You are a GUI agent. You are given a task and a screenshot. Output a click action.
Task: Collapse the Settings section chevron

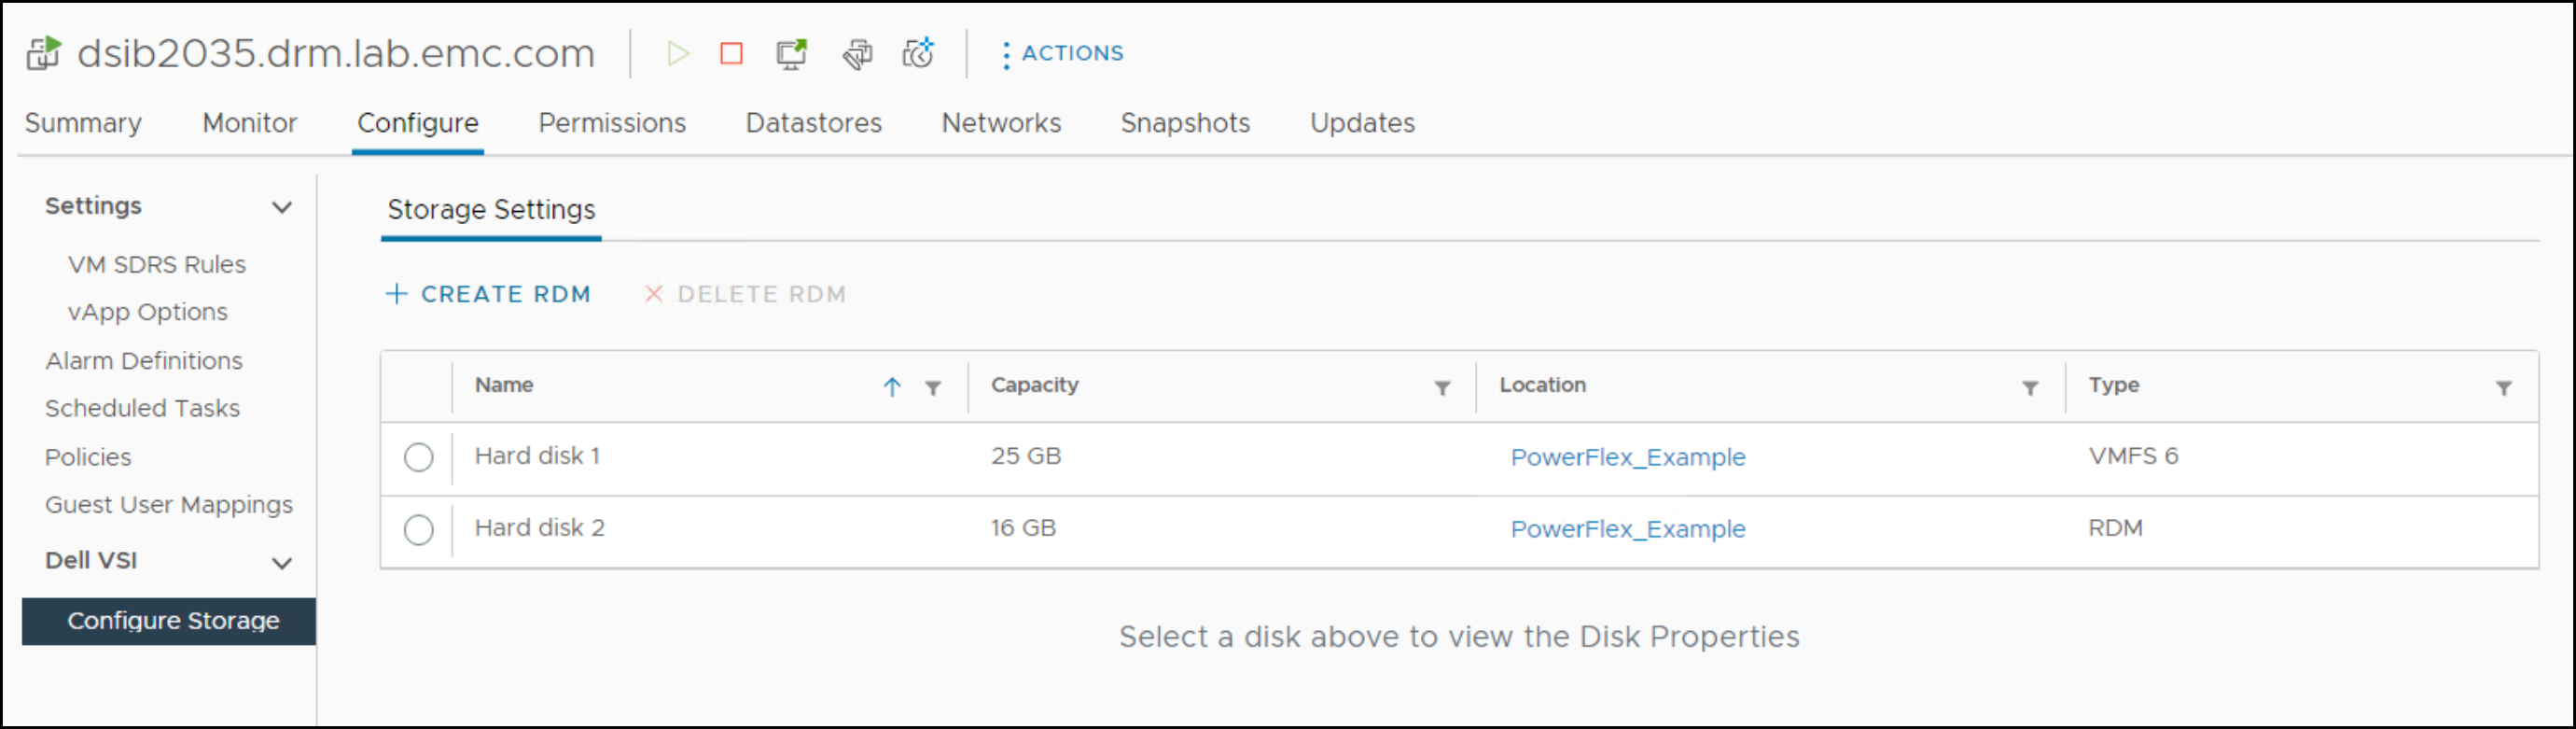click(284, 207)
